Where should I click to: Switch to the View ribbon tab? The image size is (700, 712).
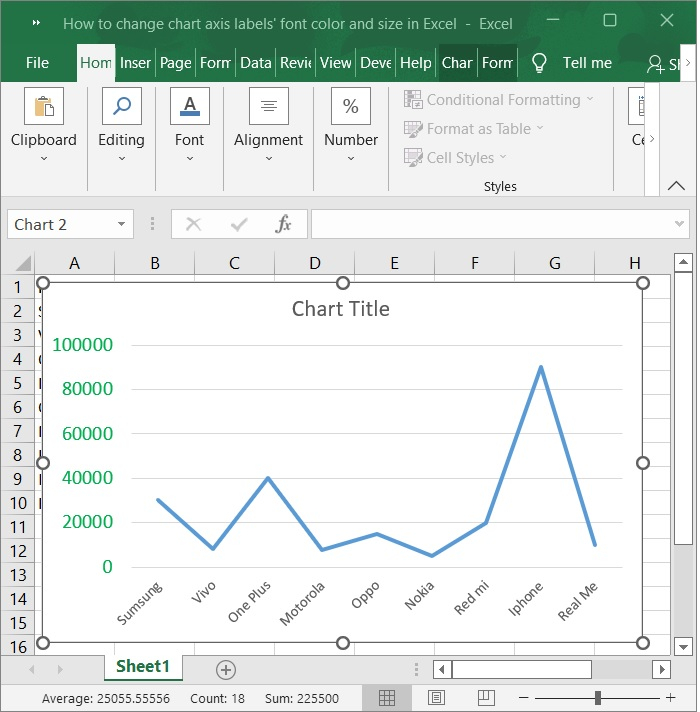coord(335,63)
